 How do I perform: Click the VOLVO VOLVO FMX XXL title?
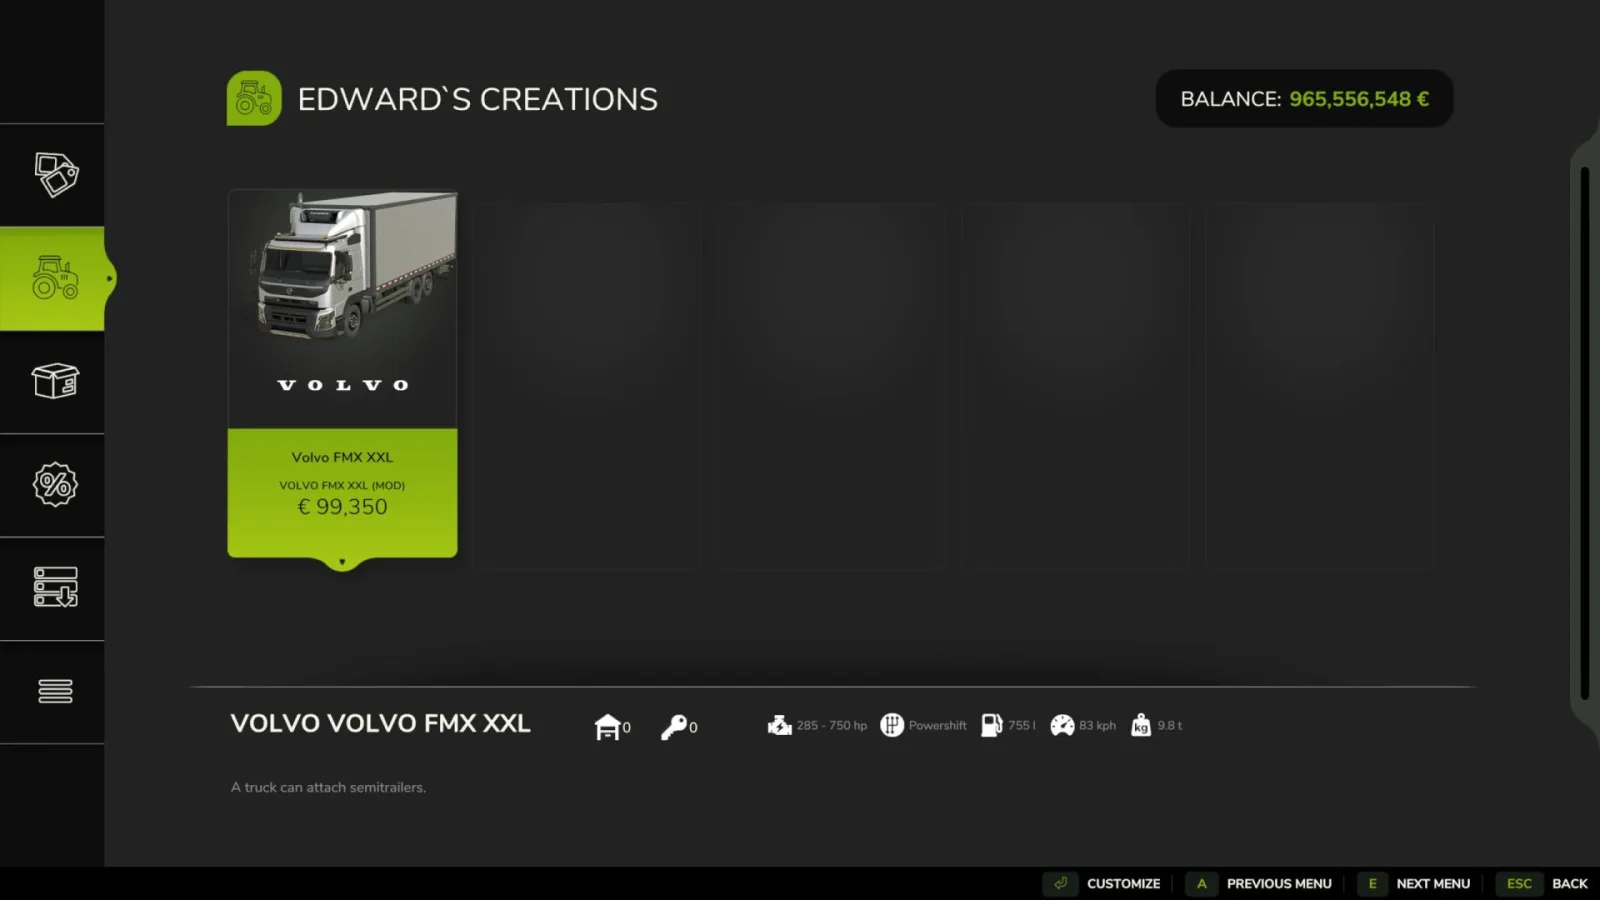point(380,724)
